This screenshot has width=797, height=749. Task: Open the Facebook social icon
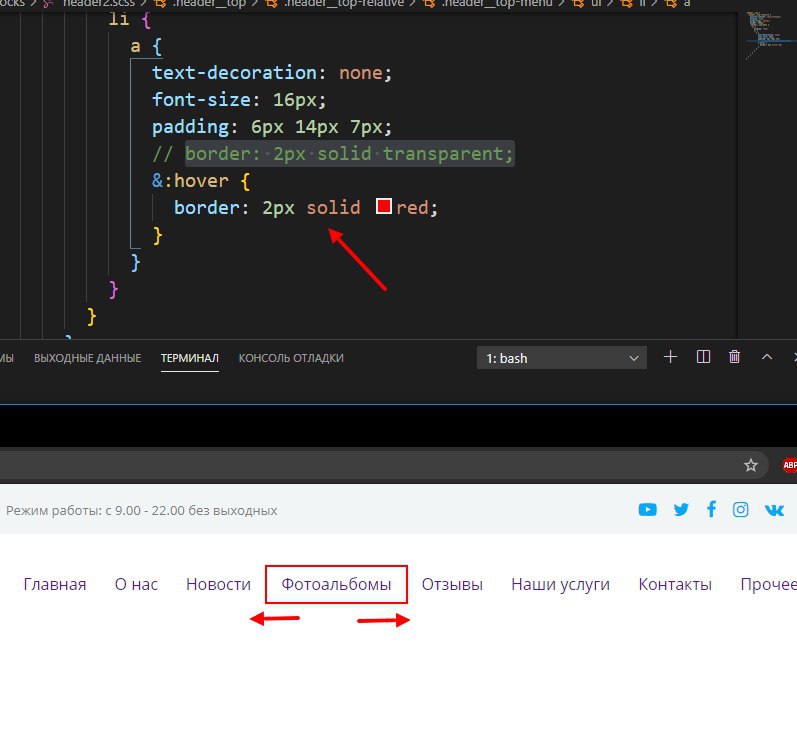click(712, 509)
